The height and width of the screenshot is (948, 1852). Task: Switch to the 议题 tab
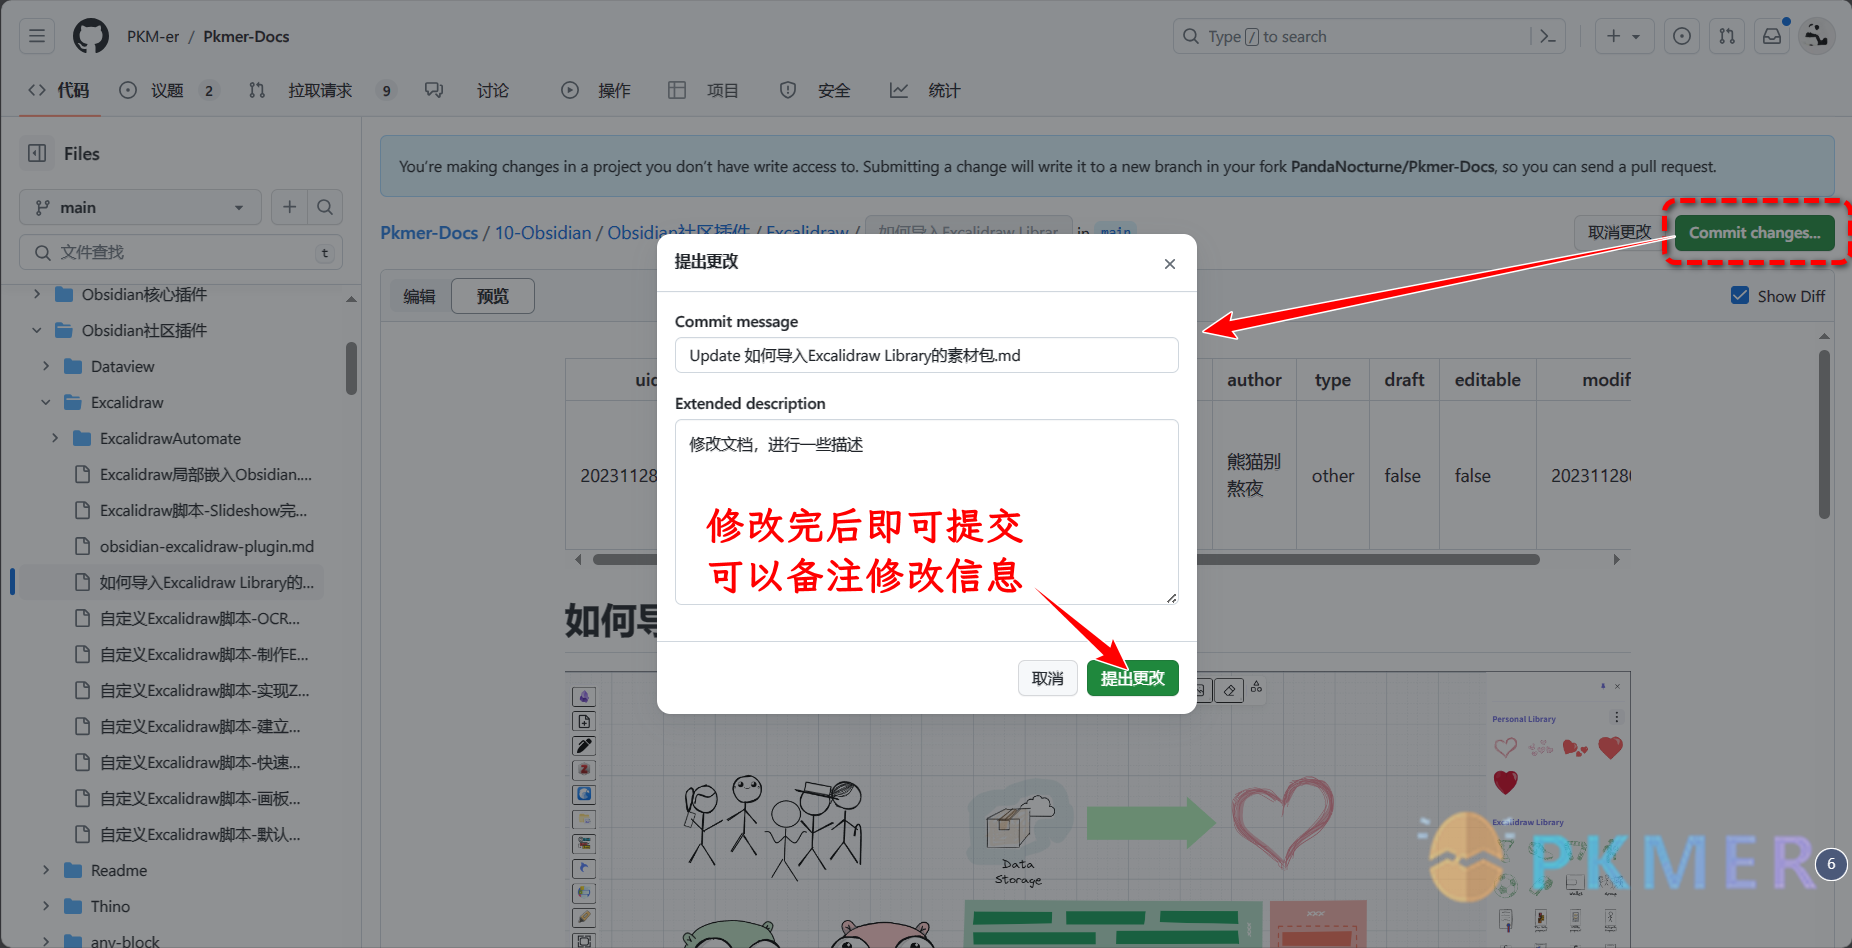pyautogui.click(x=168, y=90)
